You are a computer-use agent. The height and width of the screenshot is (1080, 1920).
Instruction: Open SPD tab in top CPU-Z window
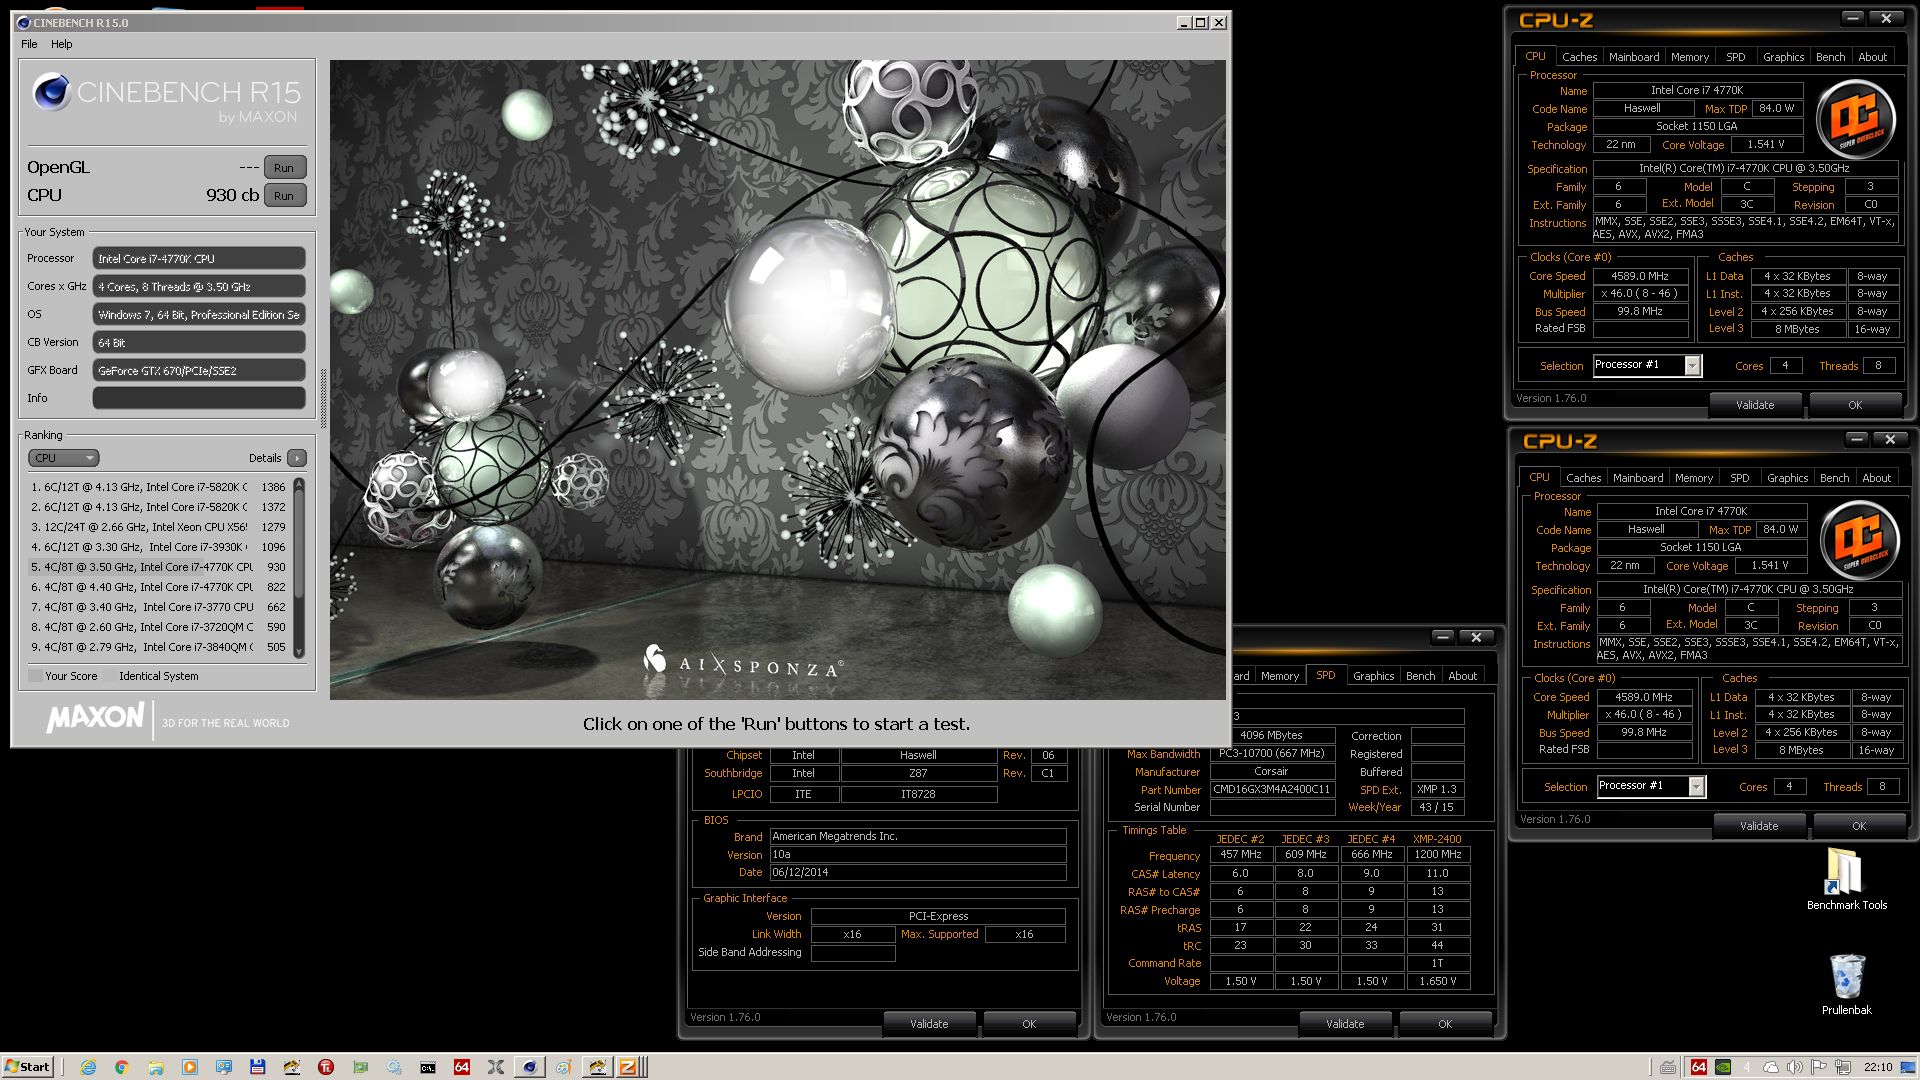pos(1735,57)
